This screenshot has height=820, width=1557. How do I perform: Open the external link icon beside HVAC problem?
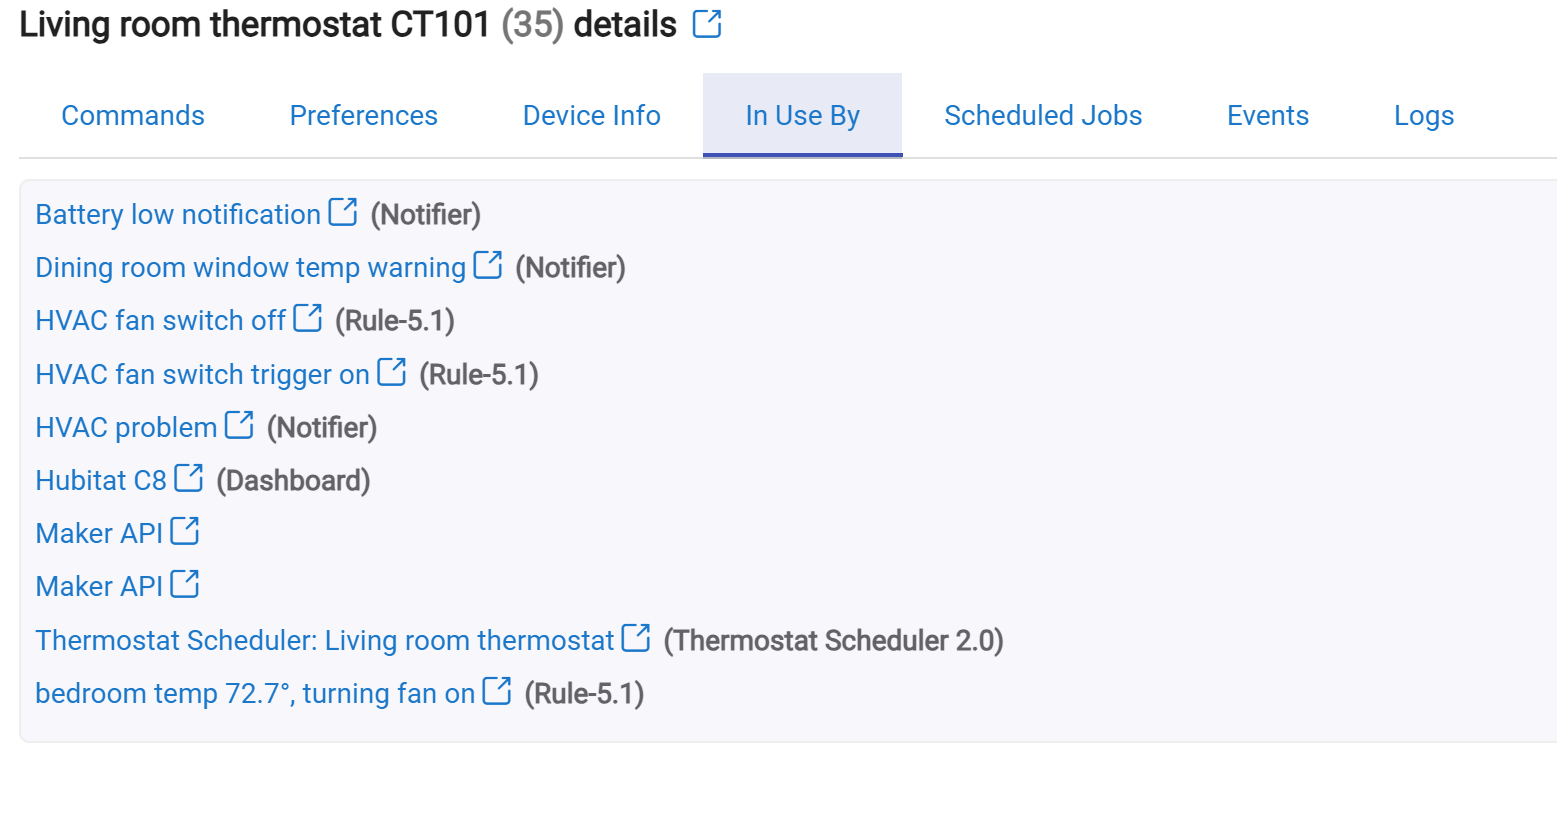(x=239, y=425)
